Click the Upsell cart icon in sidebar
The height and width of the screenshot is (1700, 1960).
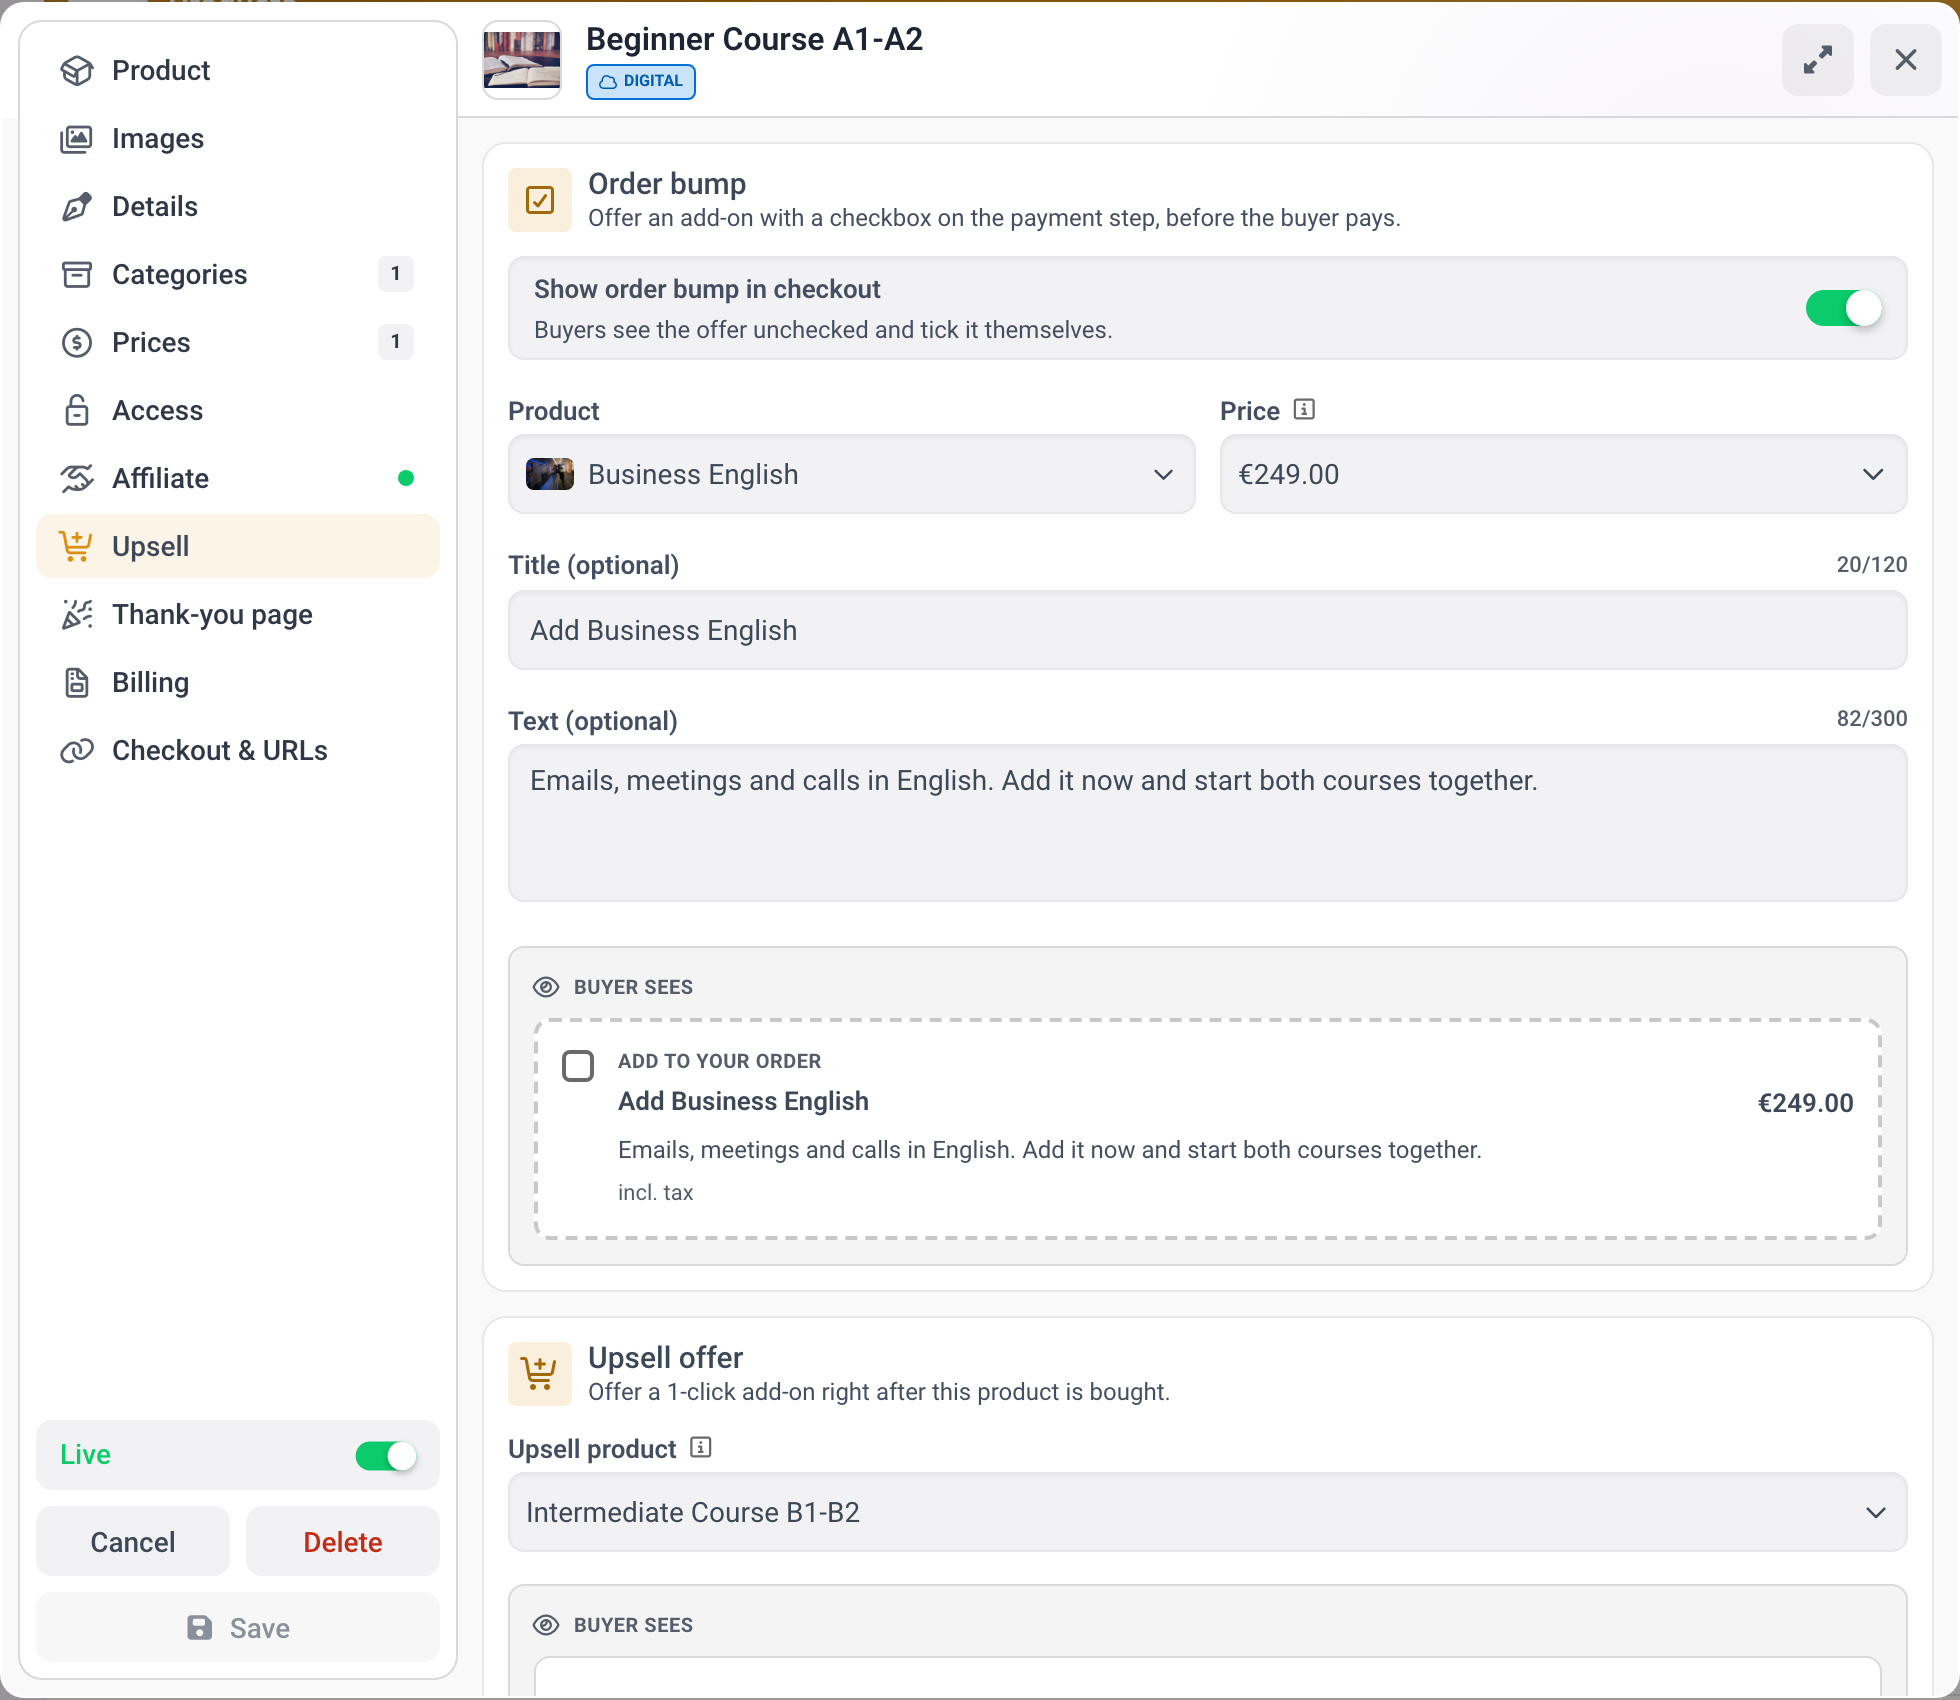[x=76, y=546]
